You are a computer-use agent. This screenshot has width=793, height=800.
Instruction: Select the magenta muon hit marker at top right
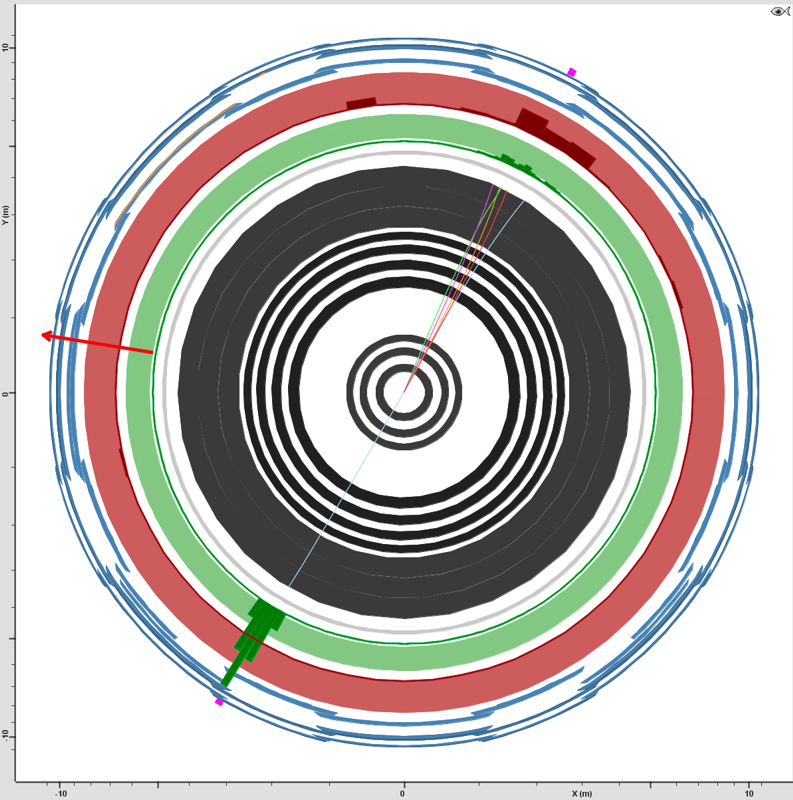point(572,72)
